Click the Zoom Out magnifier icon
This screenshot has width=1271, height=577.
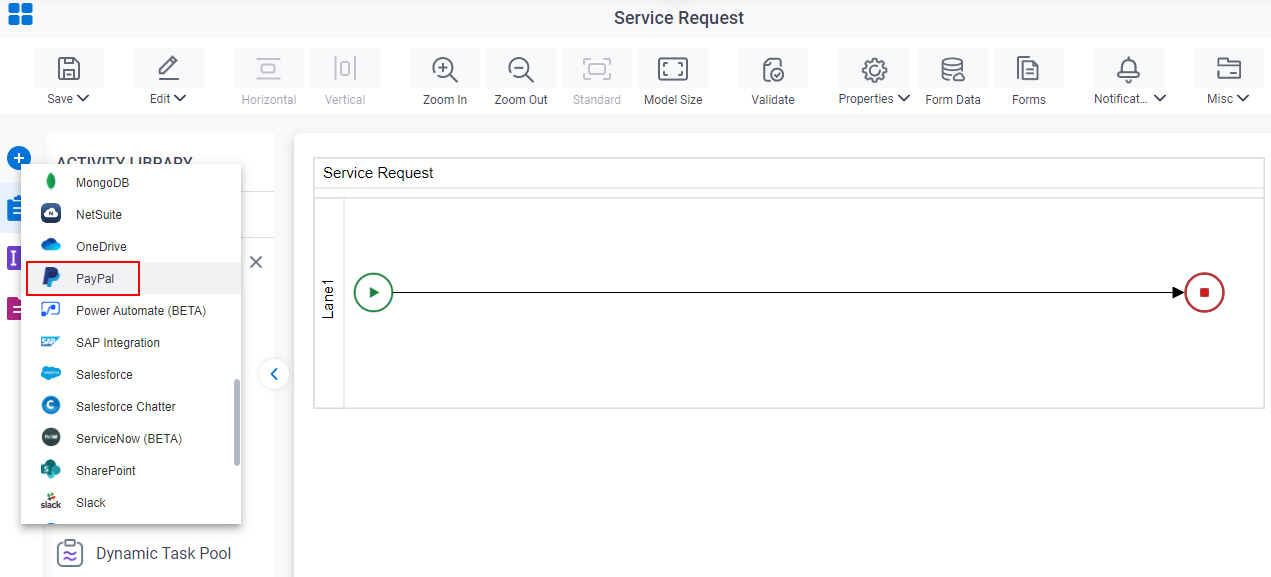pos(521,69)
